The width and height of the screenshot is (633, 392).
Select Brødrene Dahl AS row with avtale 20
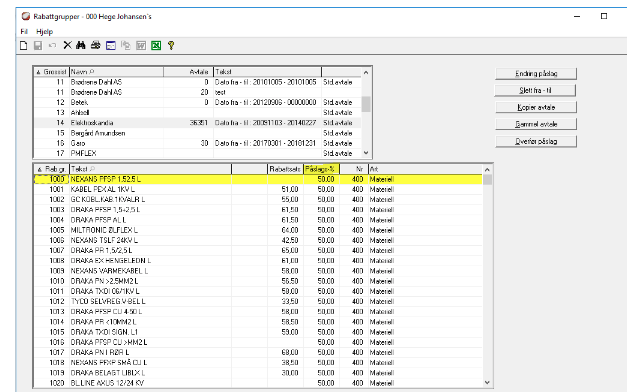point(198,92)
